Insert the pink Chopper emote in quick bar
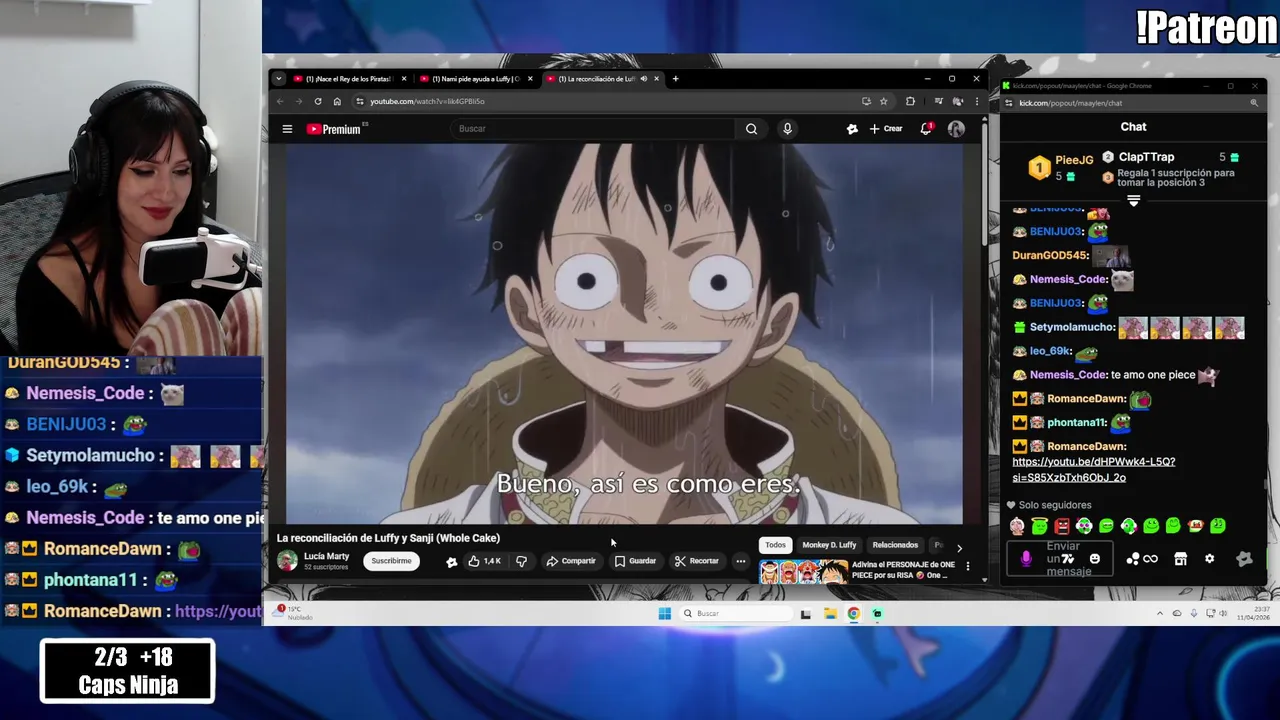The width and height of the screenshot is (1280, 720). pos(1017,526)
